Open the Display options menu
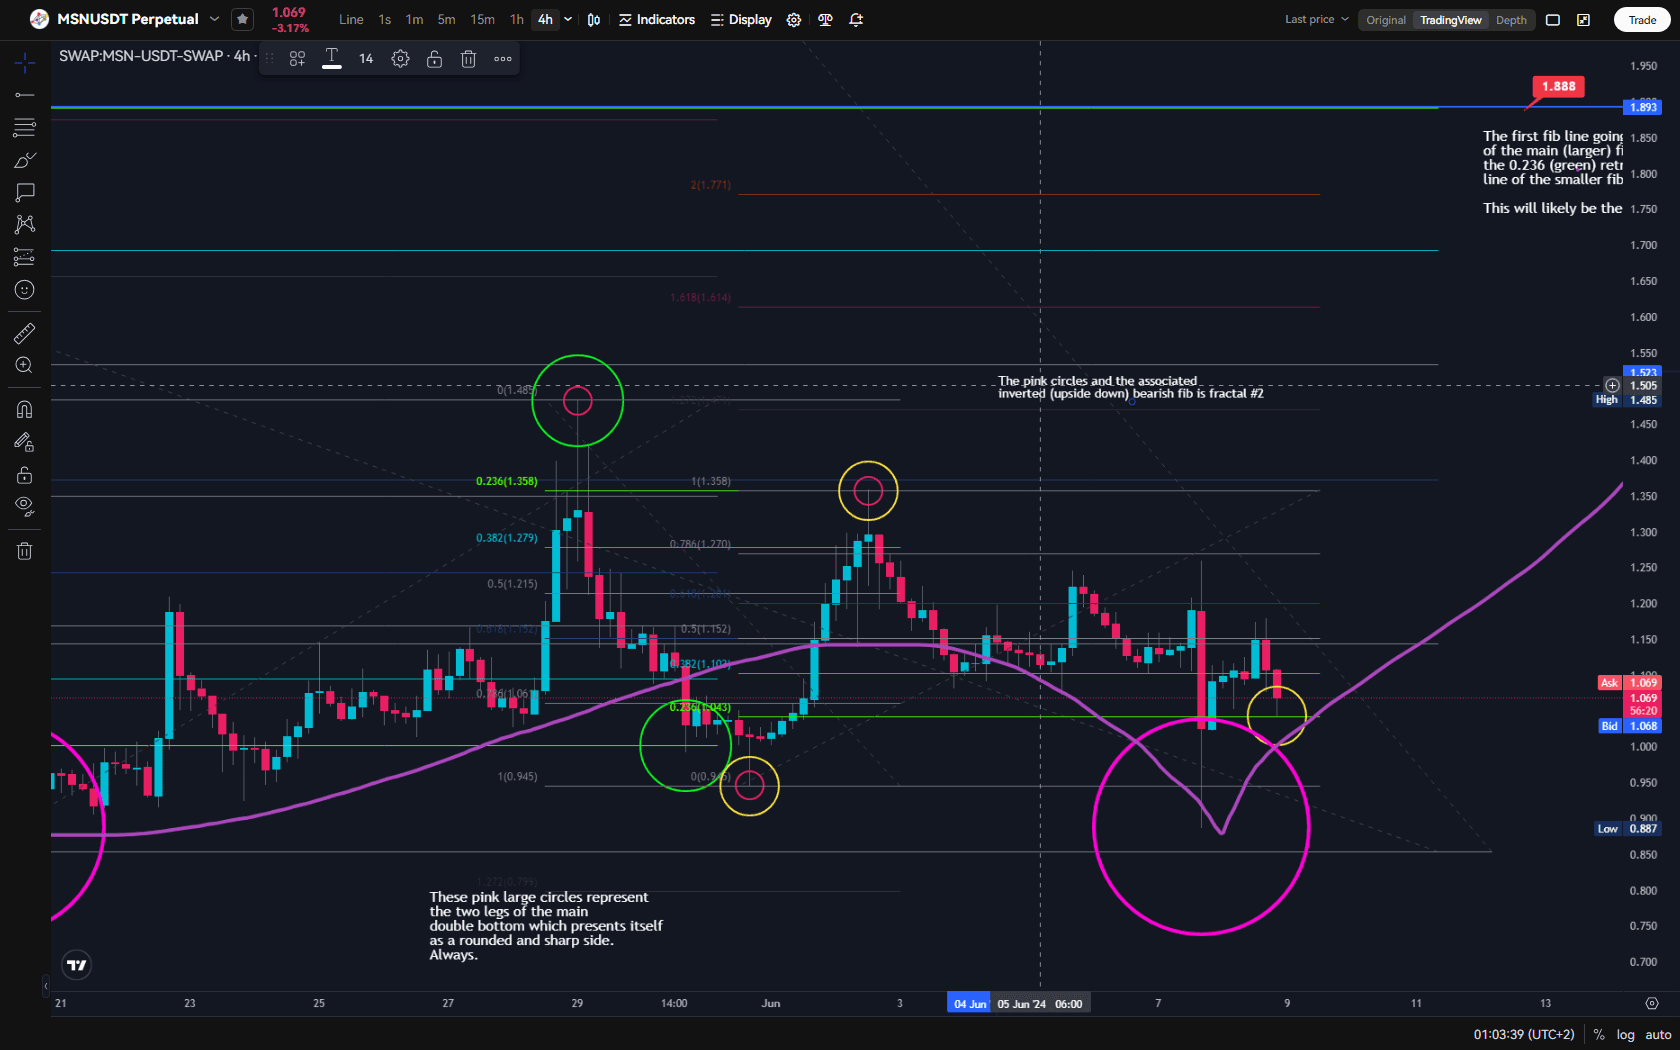This screenshot has width=1680, height=1050. (x=741, y=20)
